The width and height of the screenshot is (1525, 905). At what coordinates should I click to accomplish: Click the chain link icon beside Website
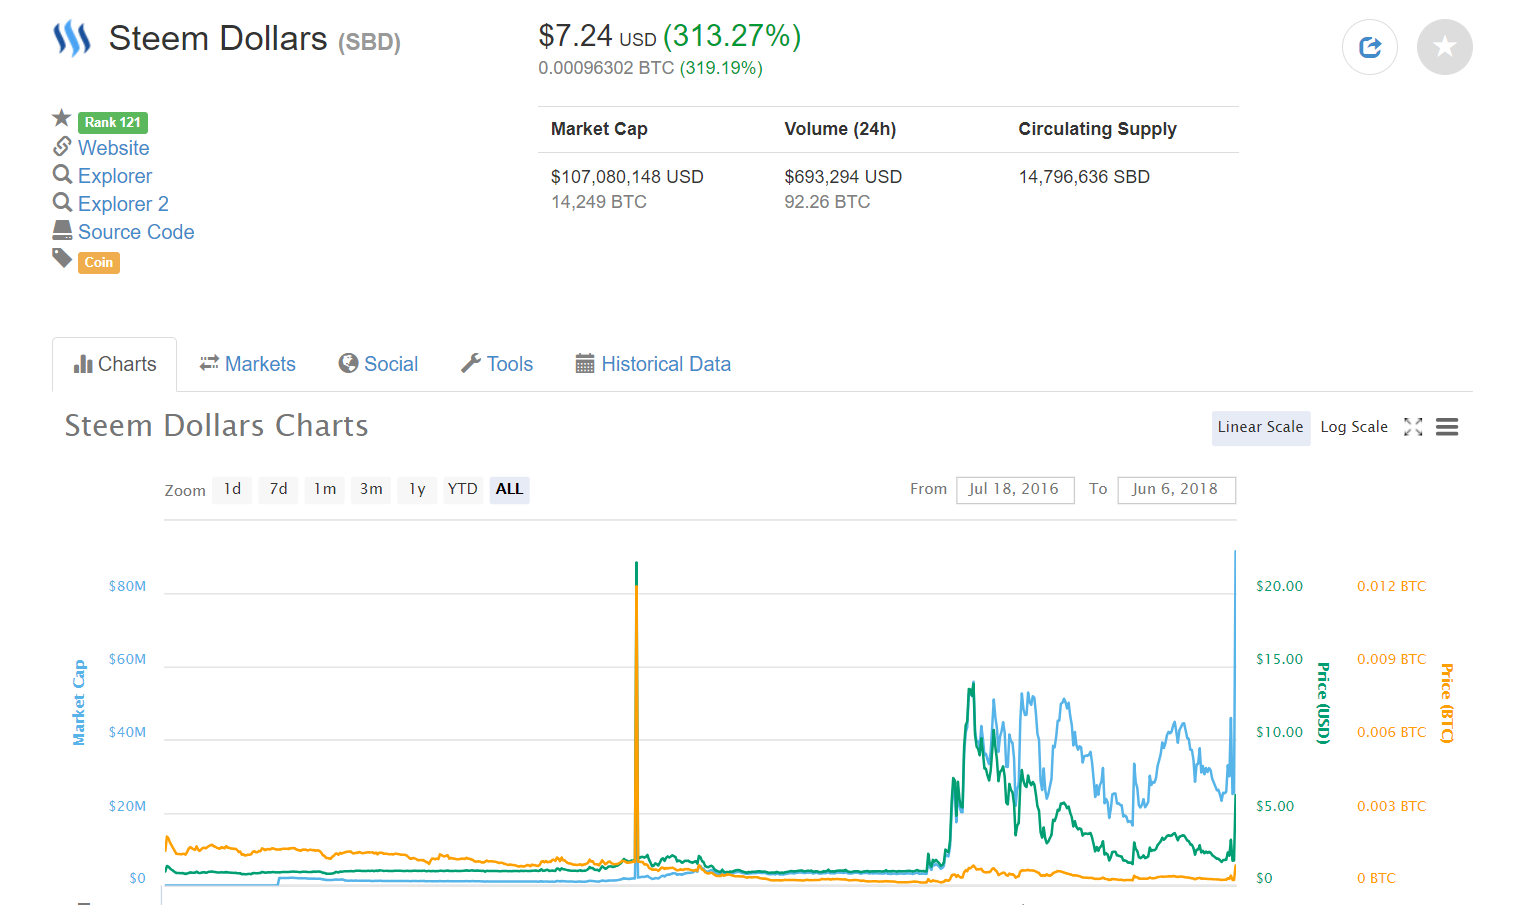[x=62, y=146]
